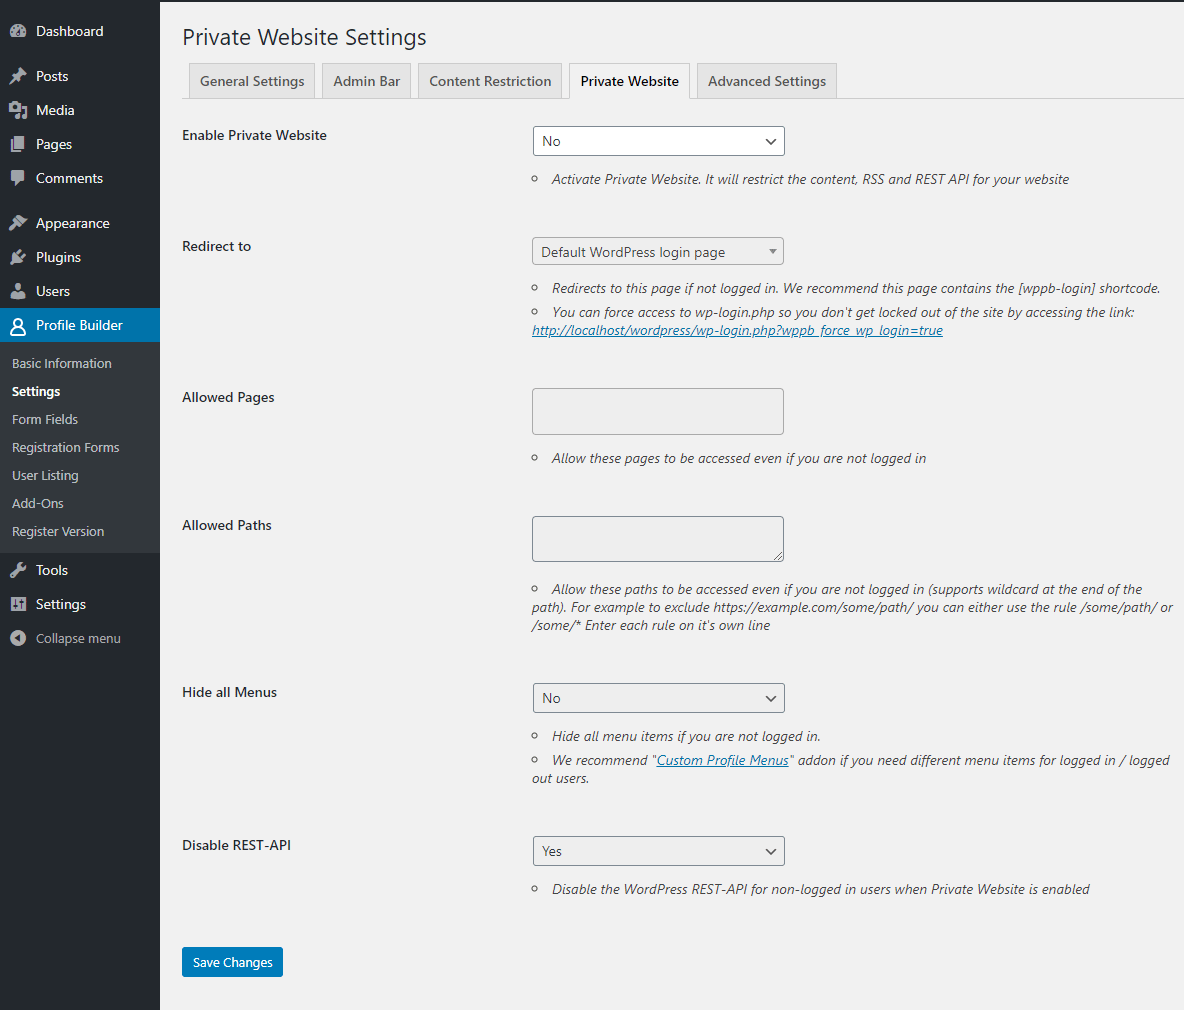Click the Media library icon
Image resolution: width=1184 pixels, height=1010 pixels.
18,110
